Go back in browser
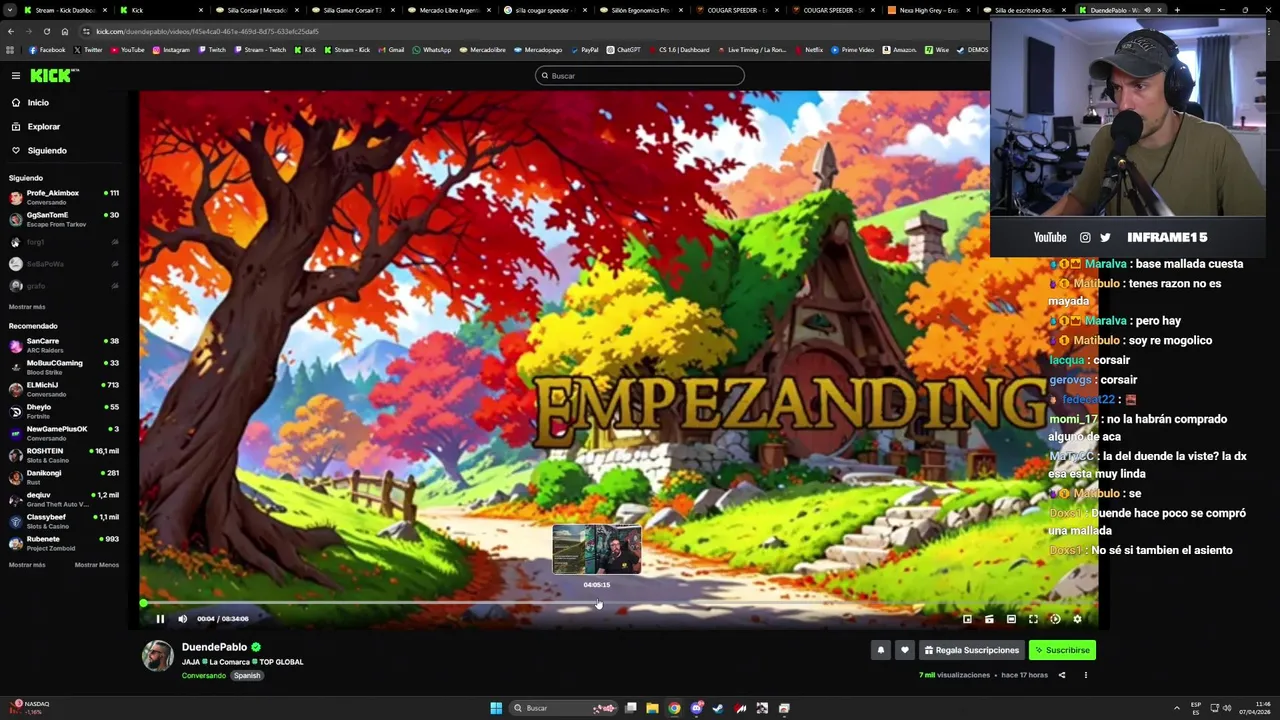This screenshot has height=720, width=1280. pos(10,31)
